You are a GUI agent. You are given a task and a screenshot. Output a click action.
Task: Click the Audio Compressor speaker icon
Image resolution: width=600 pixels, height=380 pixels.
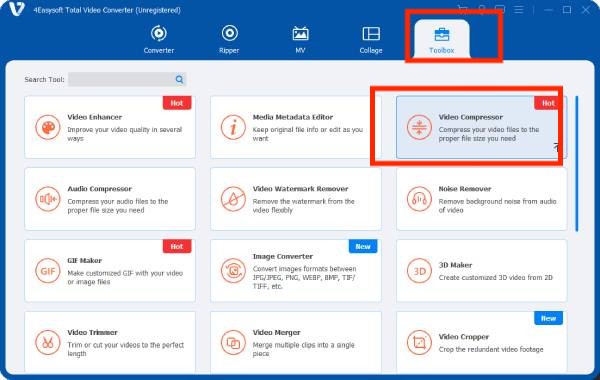pos(48,199)
